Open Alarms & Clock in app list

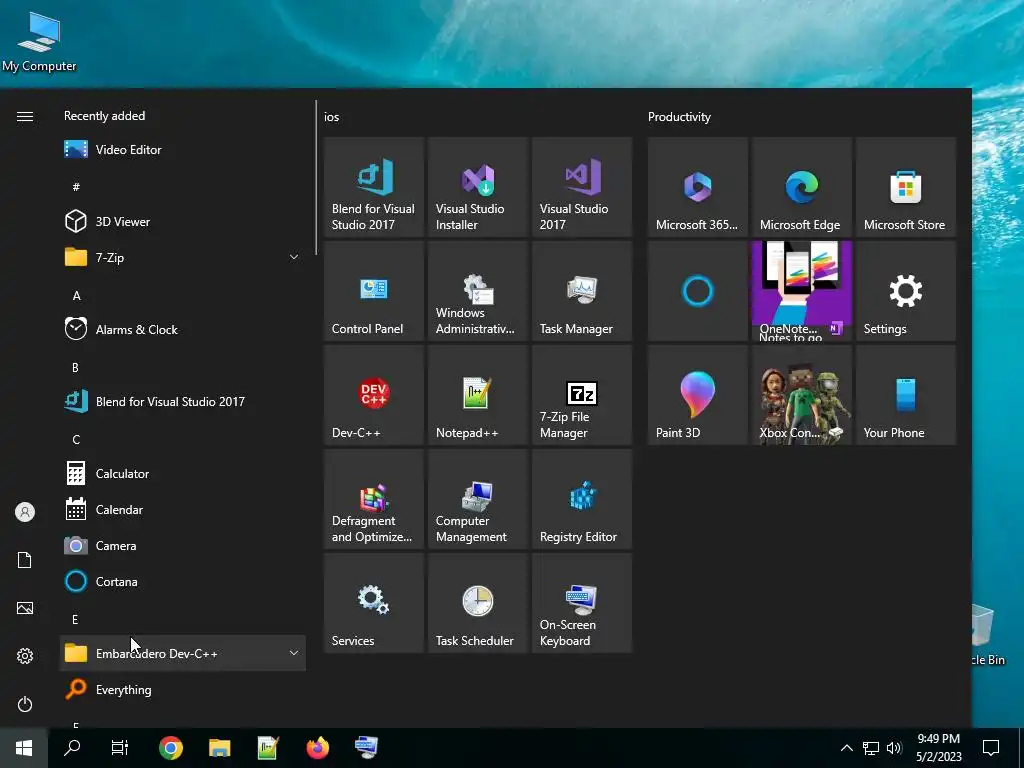[x=183, y=329]
